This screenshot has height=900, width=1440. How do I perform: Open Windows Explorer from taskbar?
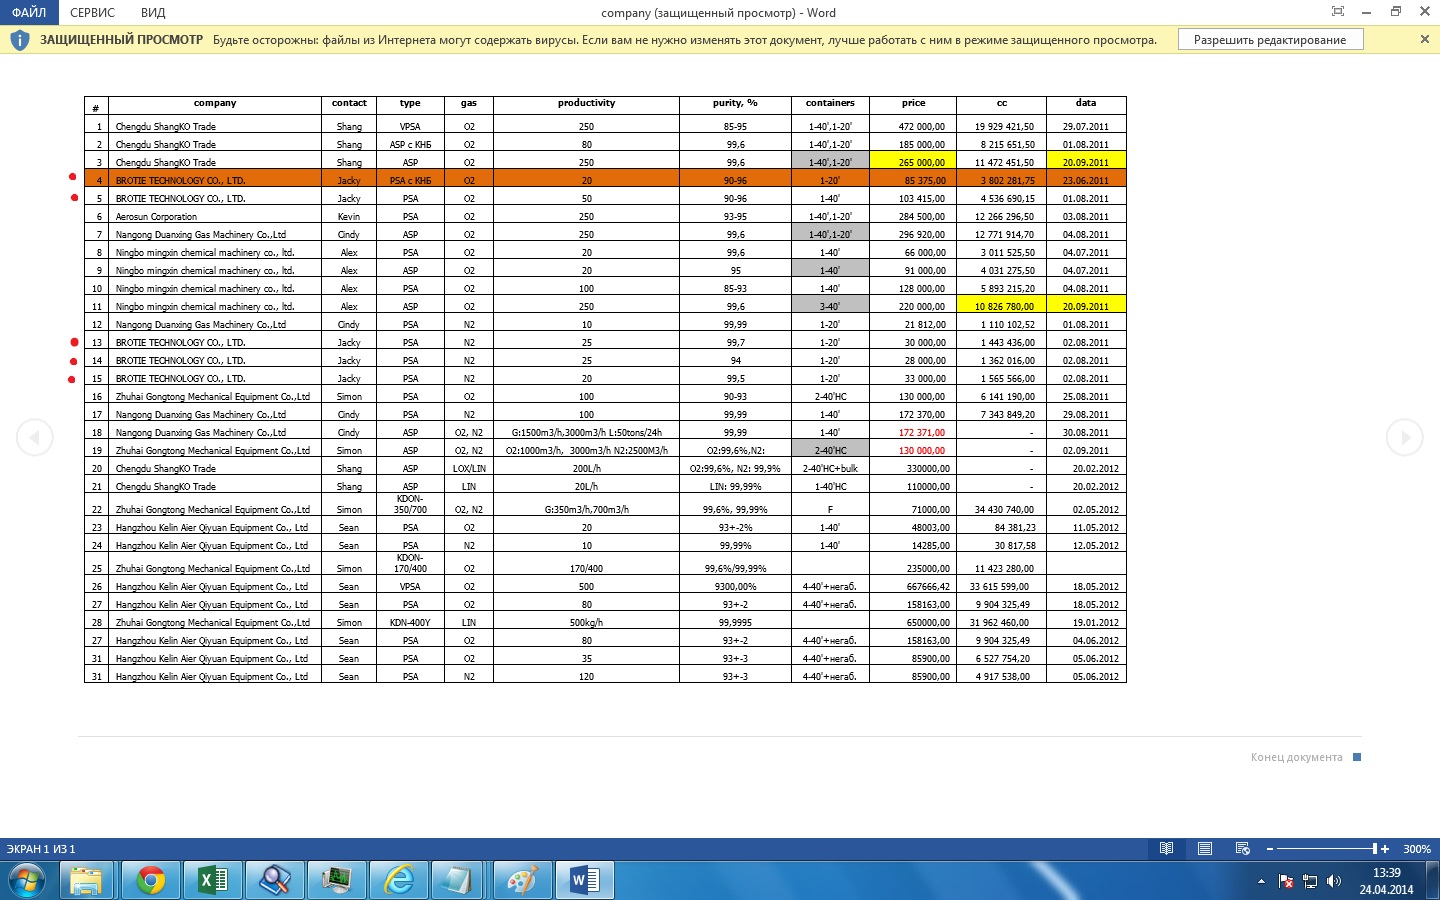click(87, 880)
